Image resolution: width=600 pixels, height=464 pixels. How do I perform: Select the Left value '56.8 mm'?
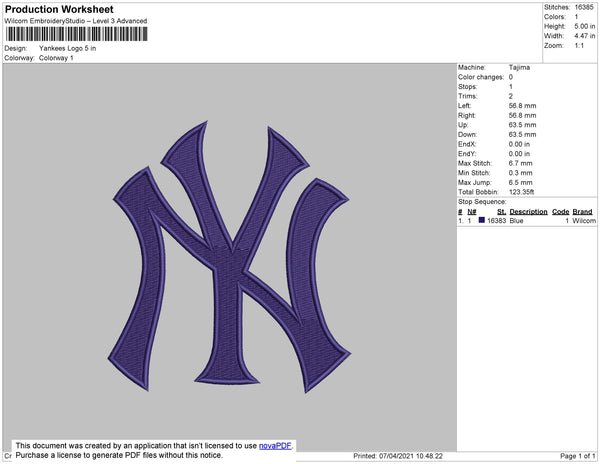click(522, 106)
